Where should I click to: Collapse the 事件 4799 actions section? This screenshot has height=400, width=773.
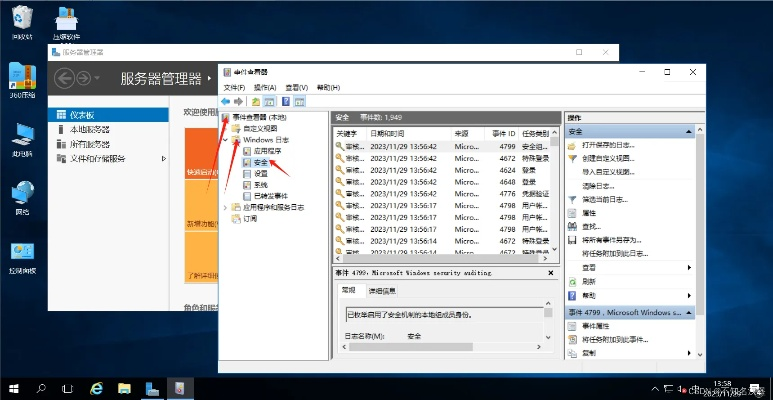point(689,313)
